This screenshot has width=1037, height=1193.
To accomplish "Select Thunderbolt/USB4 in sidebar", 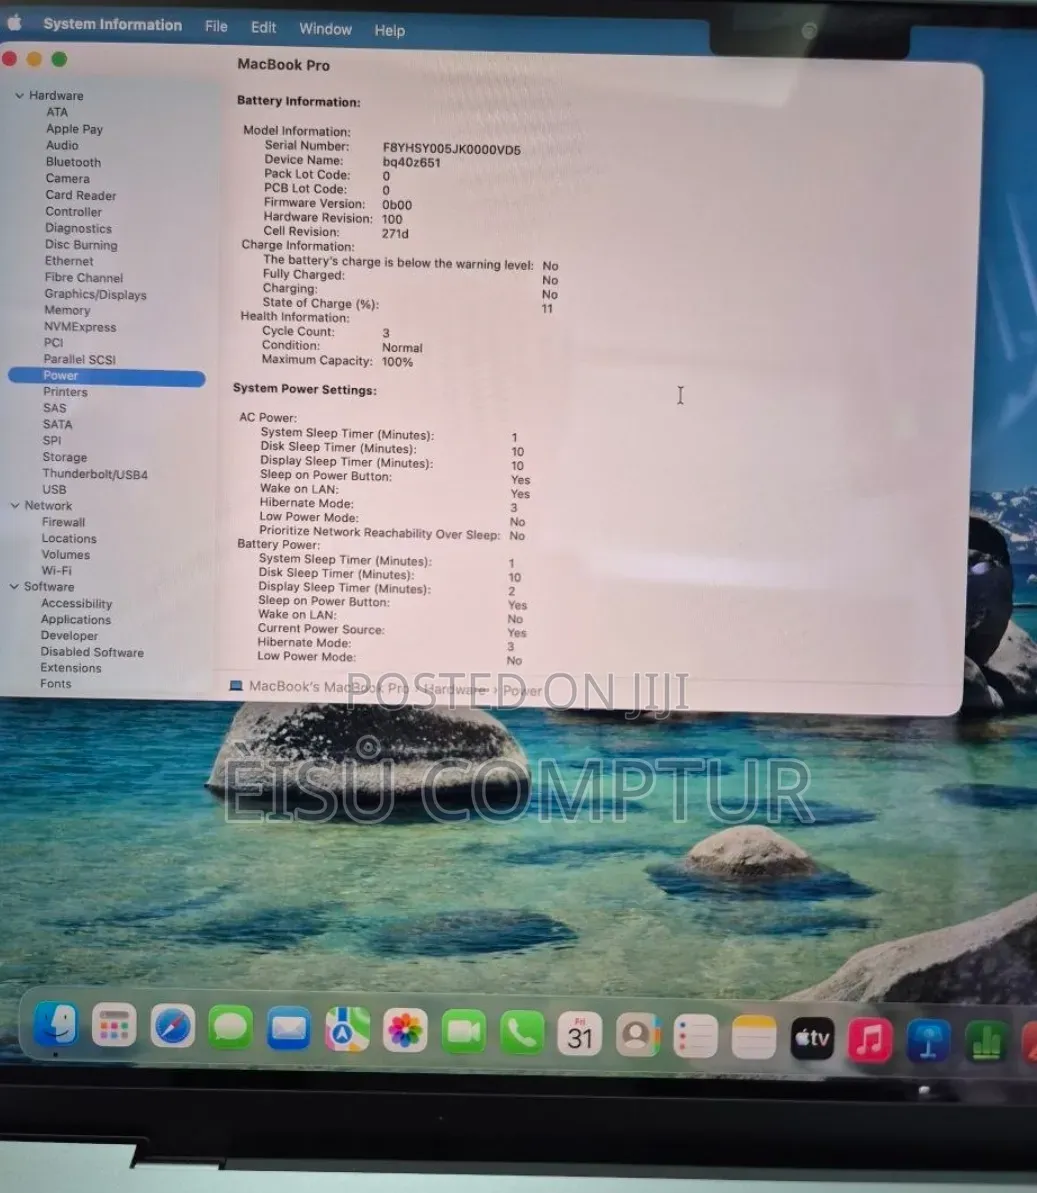I will (x=95, y=474).
